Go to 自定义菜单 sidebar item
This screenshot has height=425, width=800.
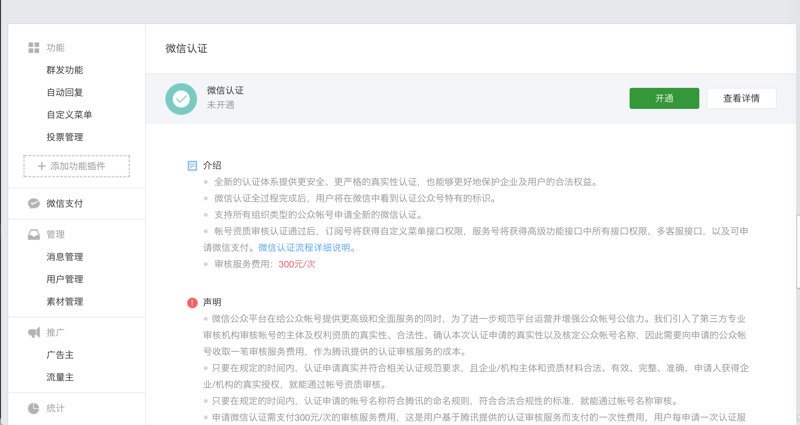pyautogui.click(x=69, y=115)
